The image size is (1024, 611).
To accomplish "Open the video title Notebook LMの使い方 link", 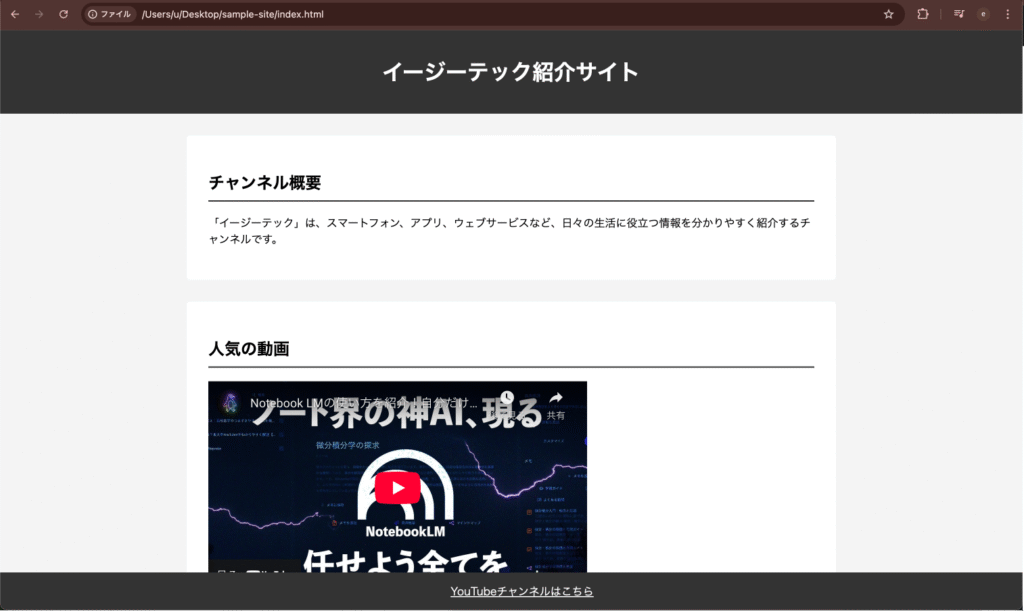I will (364, 403).
